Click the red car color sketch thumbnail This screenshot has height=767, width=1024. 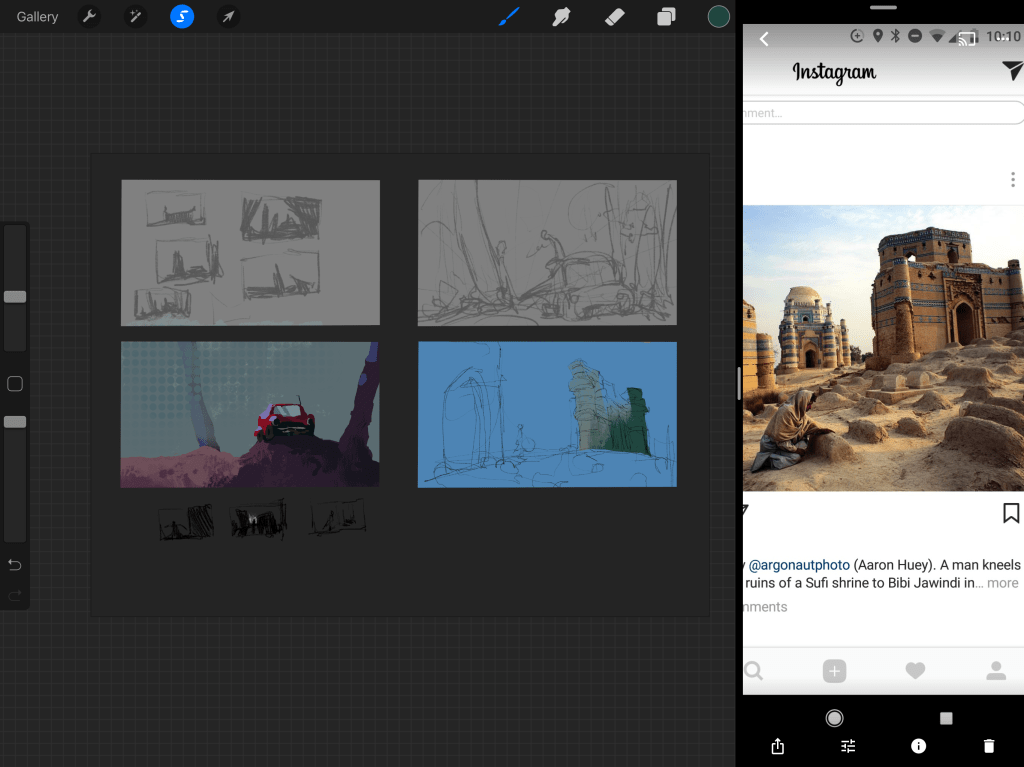tap(250, 414)
